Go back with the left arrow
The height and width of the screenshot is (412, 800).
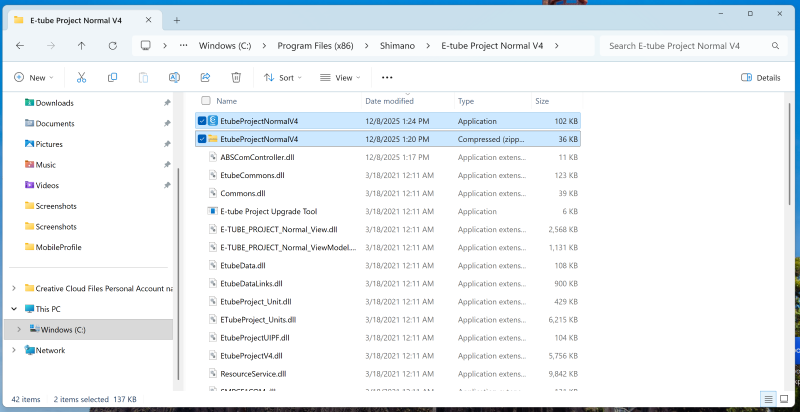(x=20, y=45)
